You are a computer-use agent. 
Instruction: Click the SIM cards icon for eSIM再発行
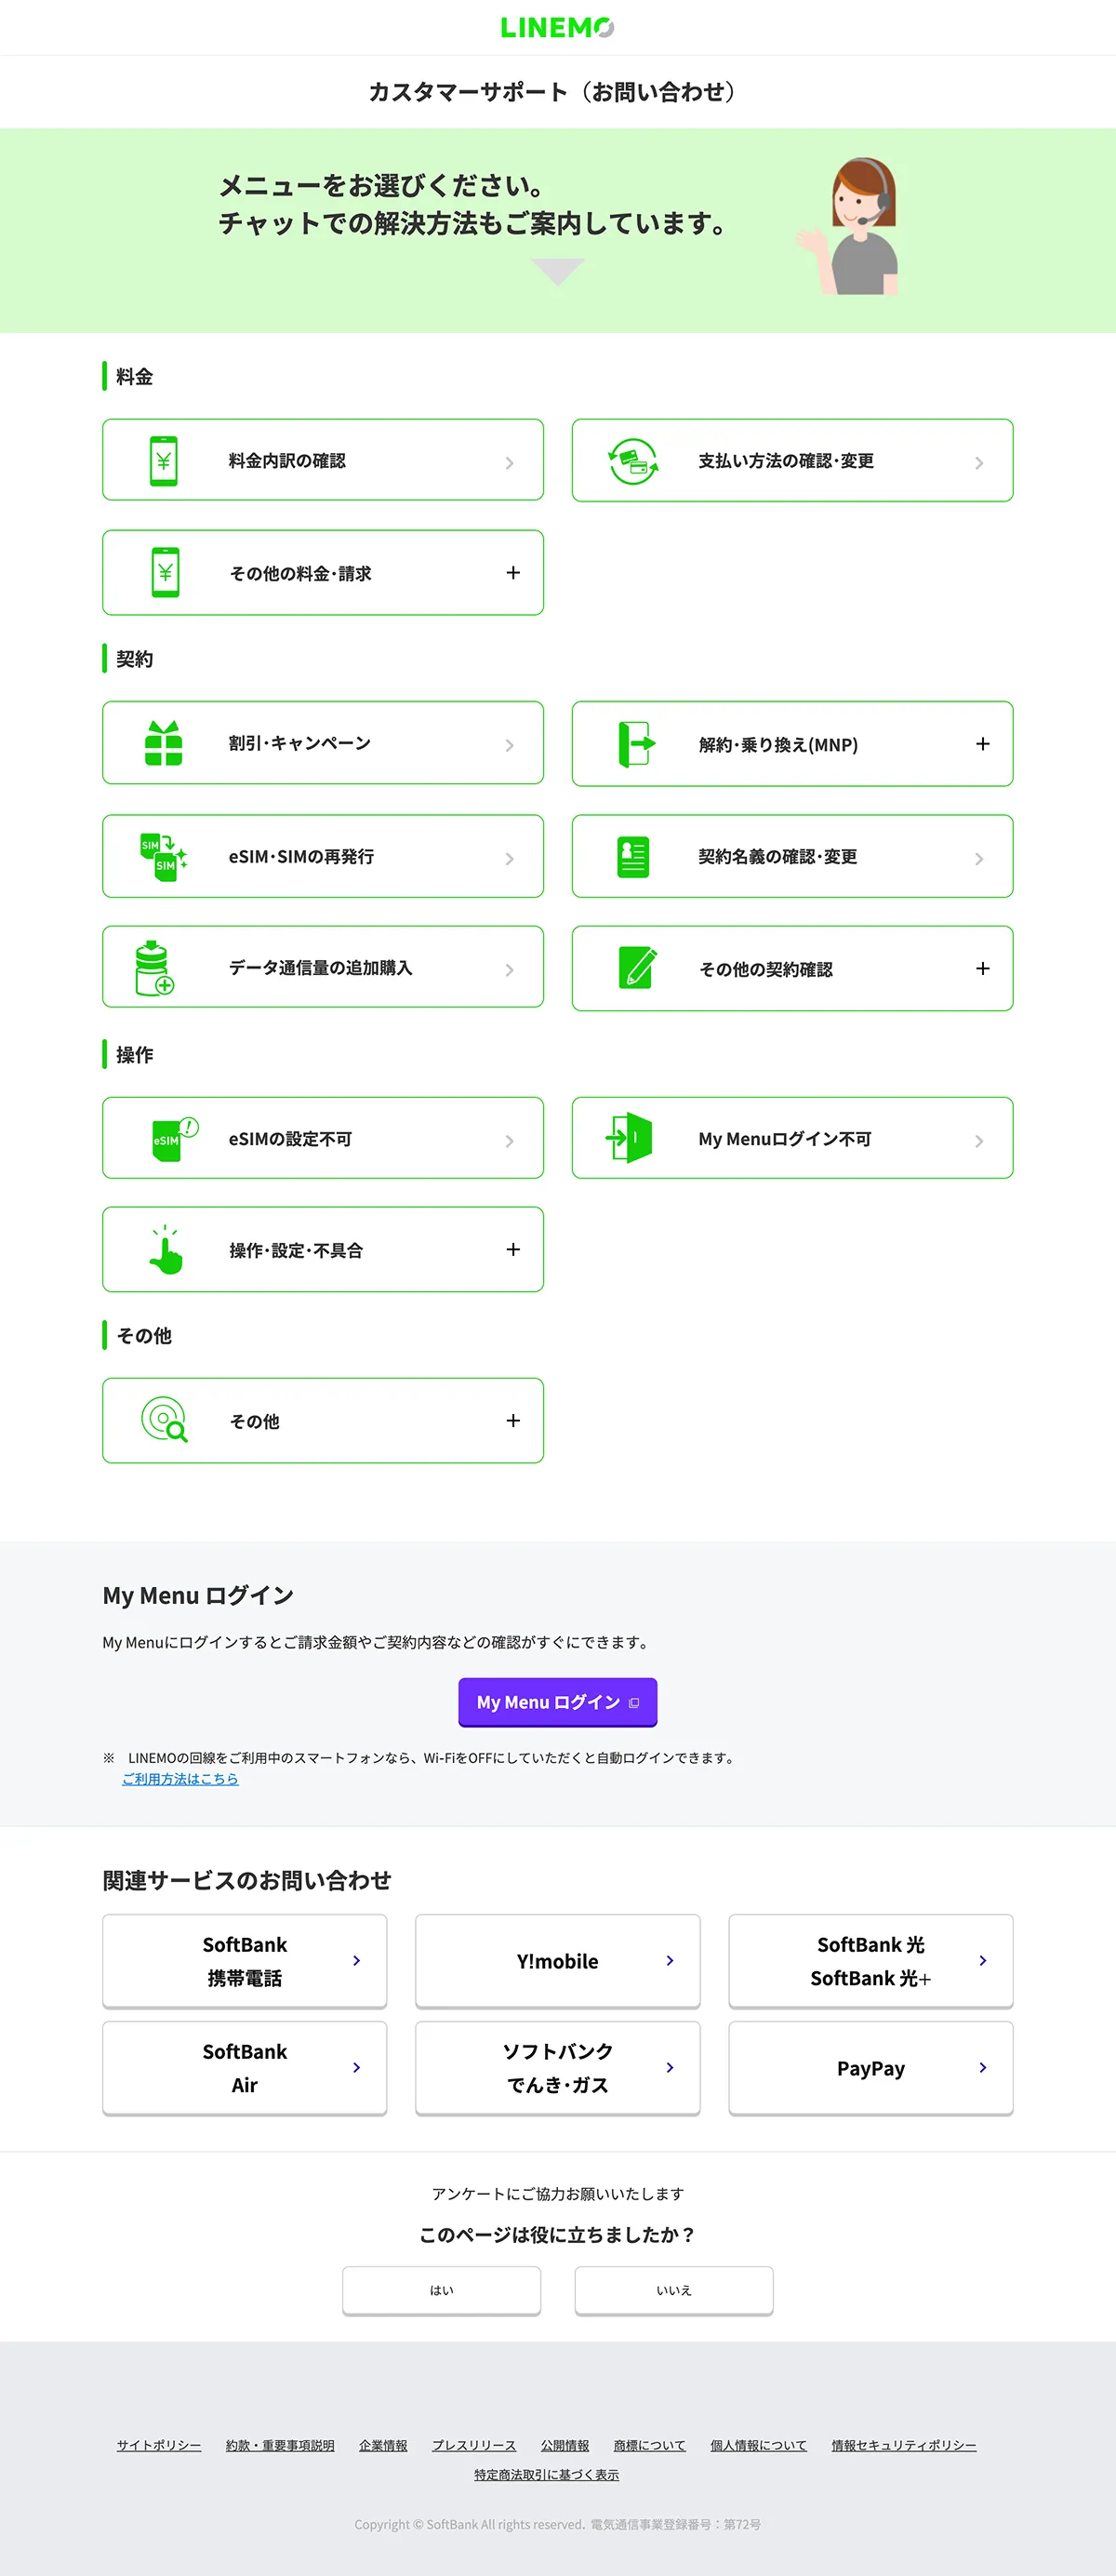[164, 857]
